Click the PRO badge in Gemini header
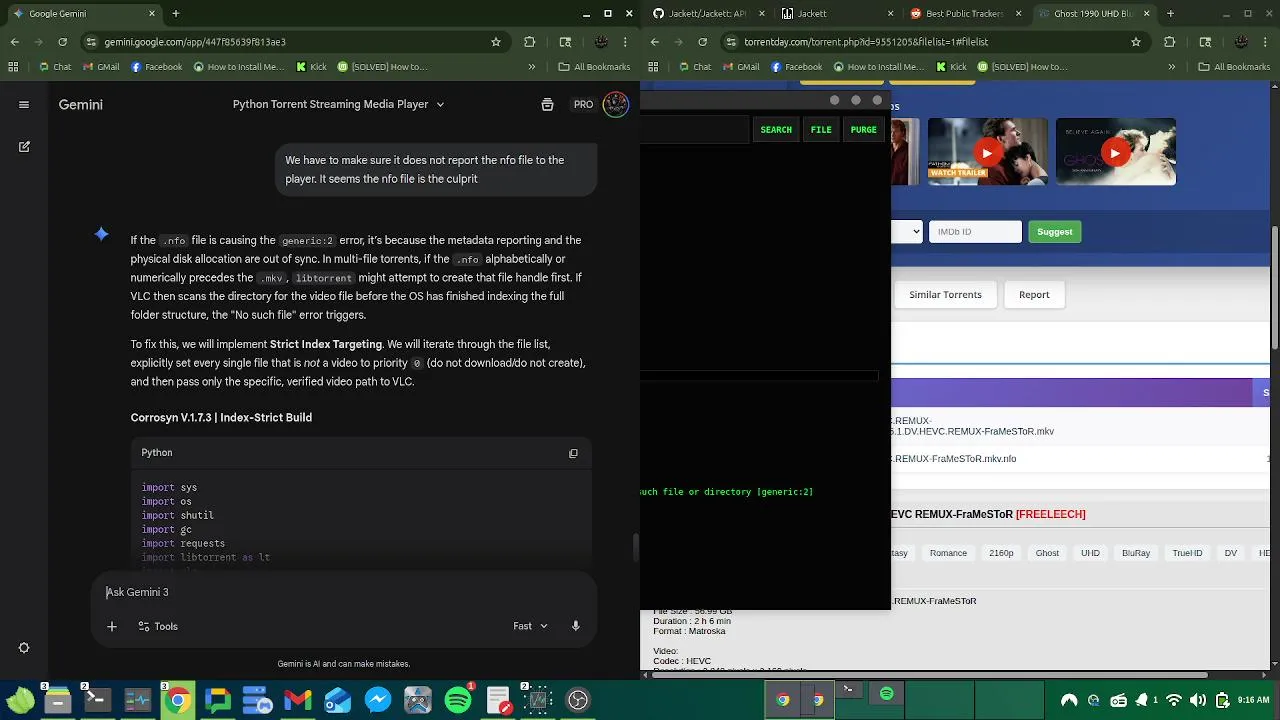The image size is (1280, 720). tap(583, 104)
